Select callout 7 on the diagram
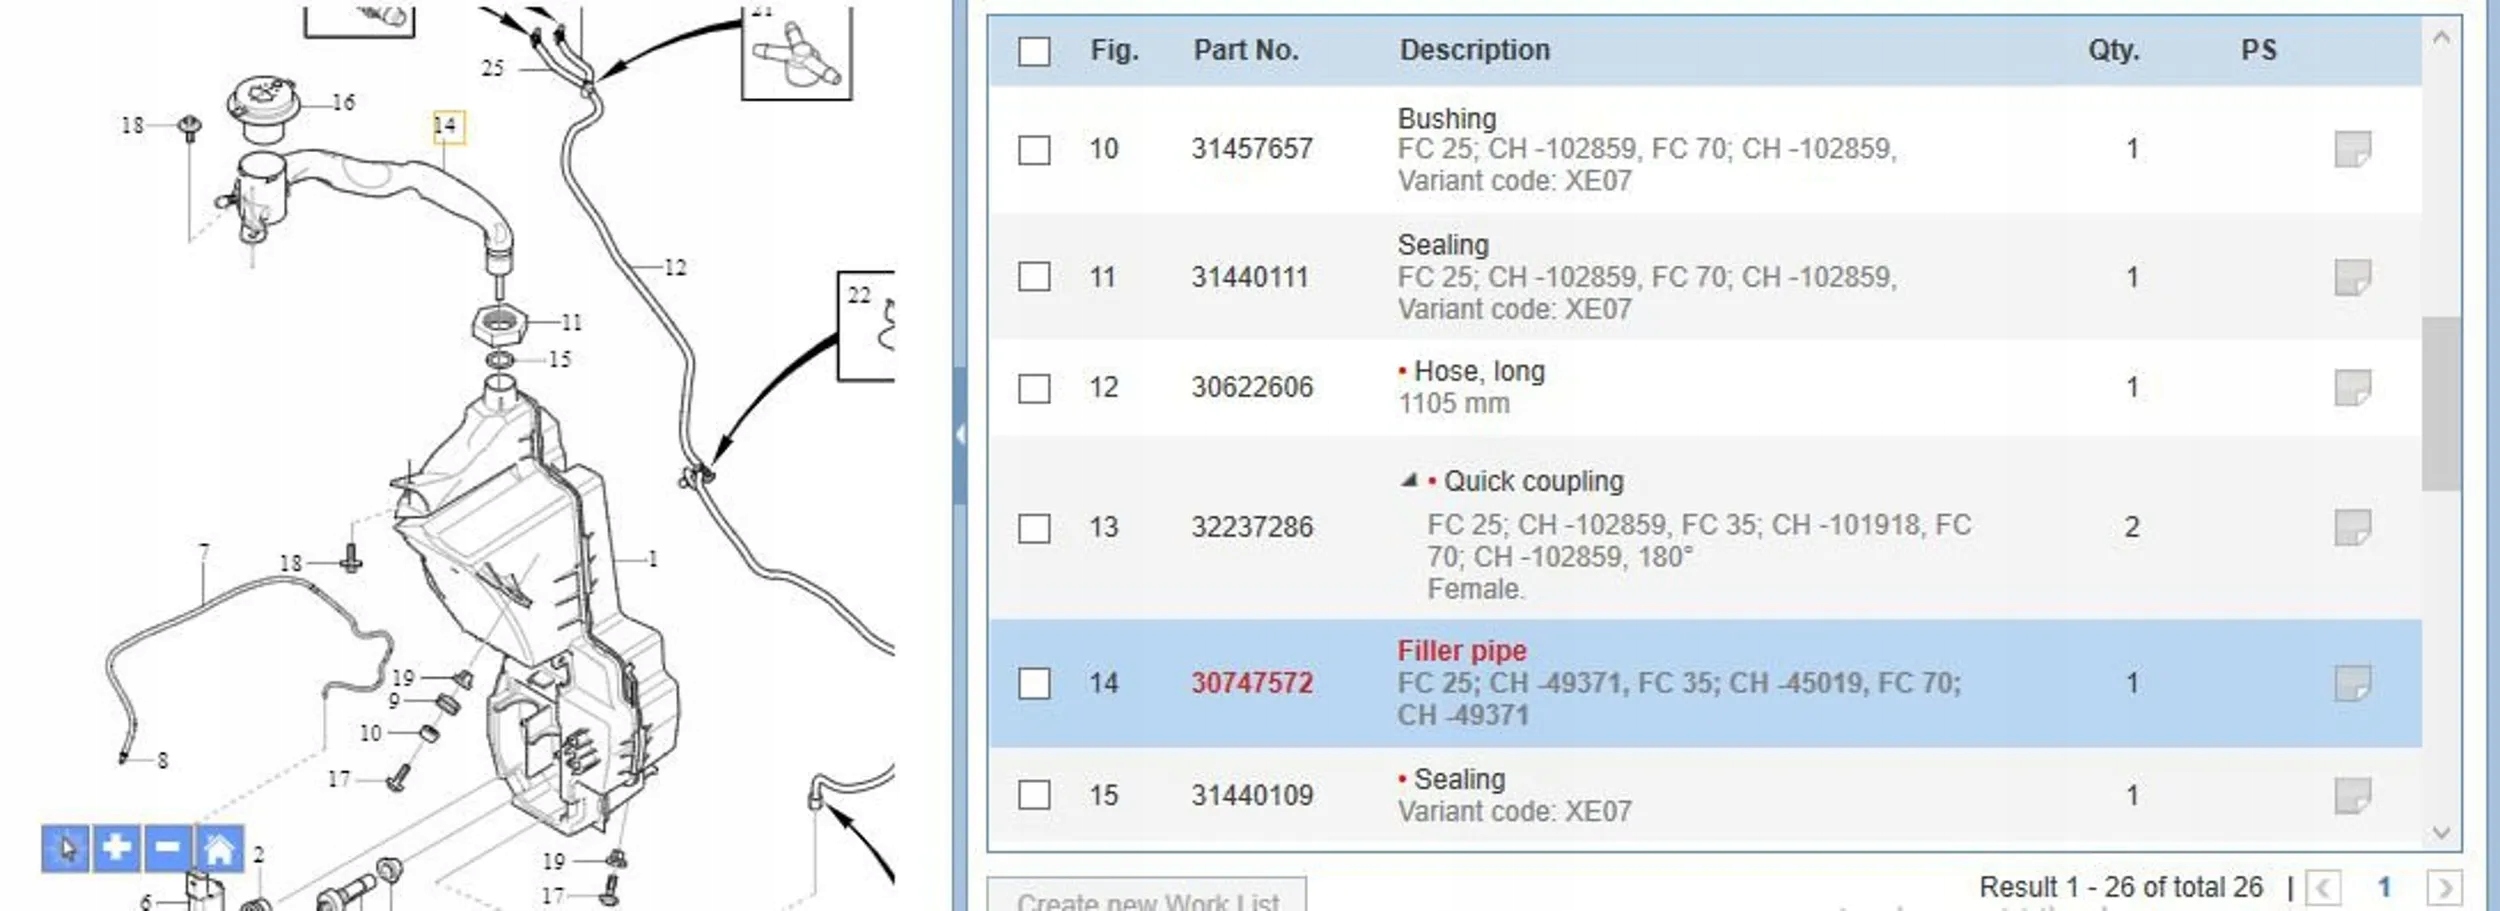Viewport: 2500px width, 911px height. 204,551
